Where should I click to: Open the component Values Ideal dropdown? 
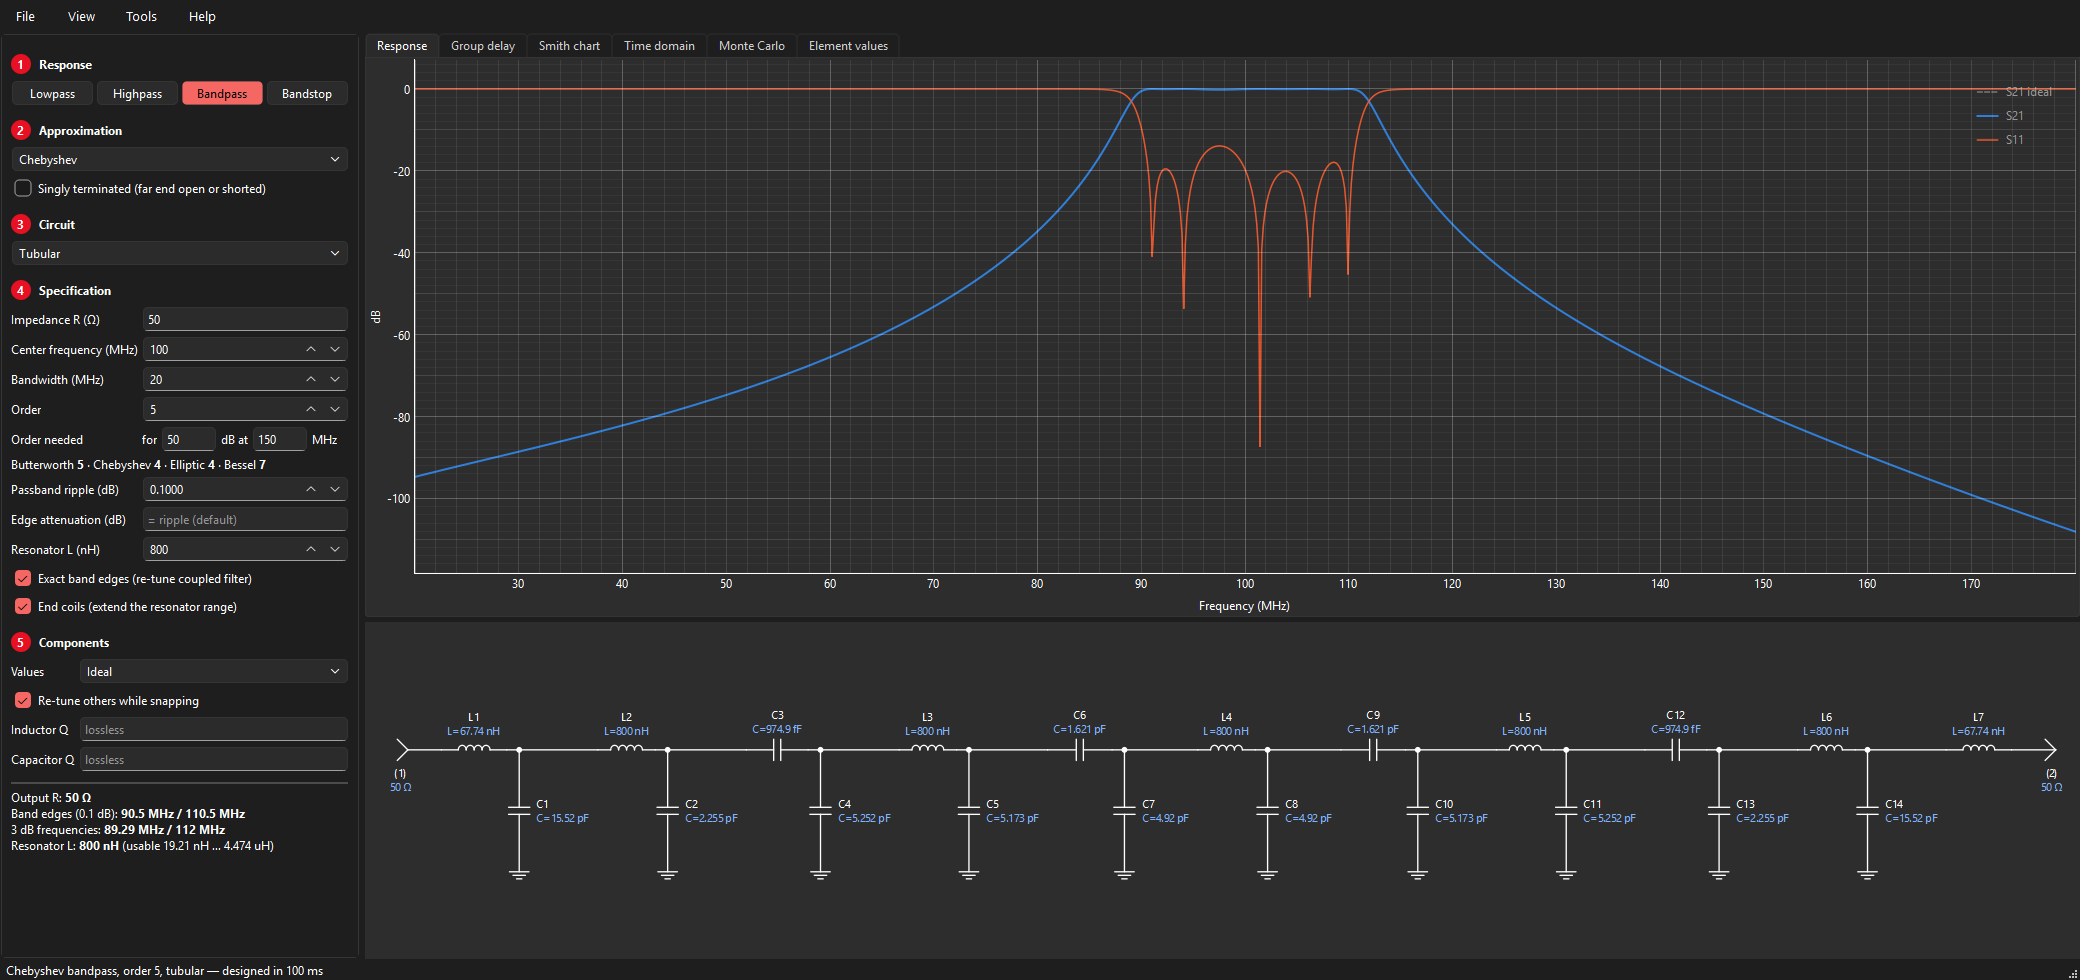213,671
